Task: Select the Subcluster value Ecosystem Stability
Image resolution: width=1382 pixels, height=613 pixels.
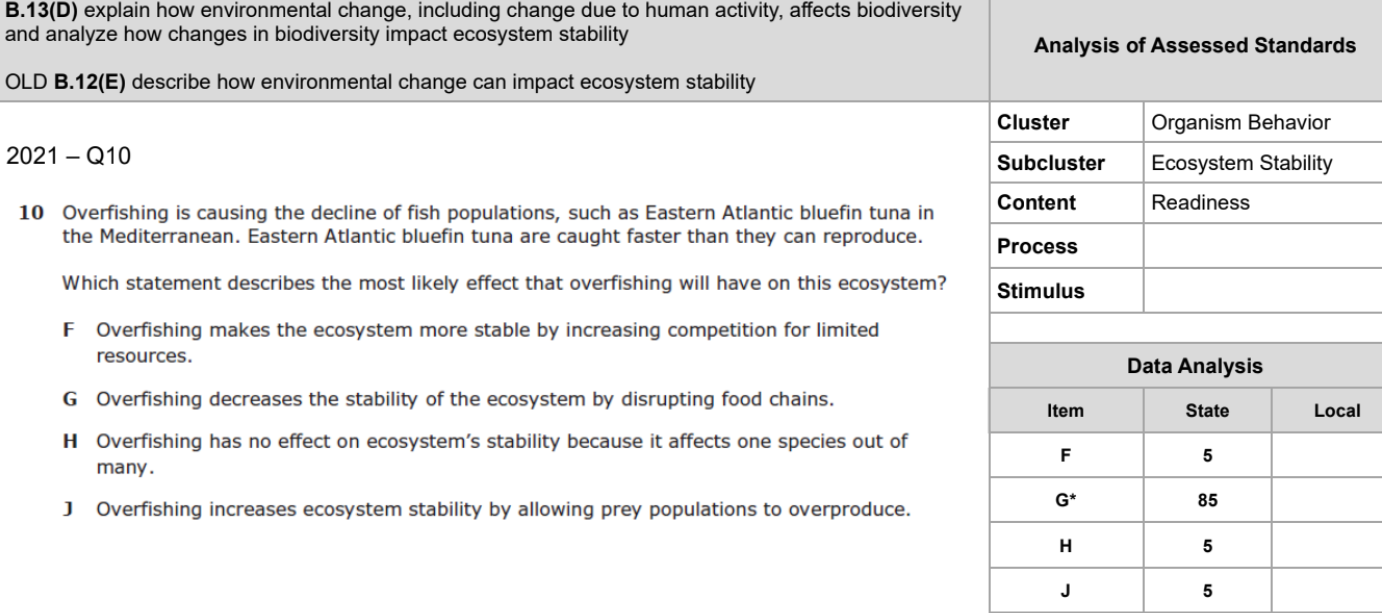Action: pos(1240,163)
